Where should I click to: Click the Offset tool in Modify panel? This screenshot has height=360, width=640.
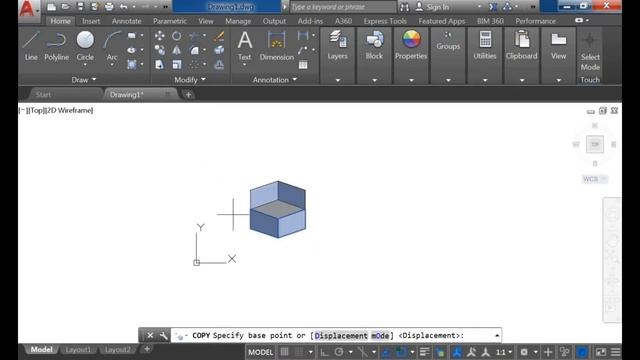click(219, 64)
